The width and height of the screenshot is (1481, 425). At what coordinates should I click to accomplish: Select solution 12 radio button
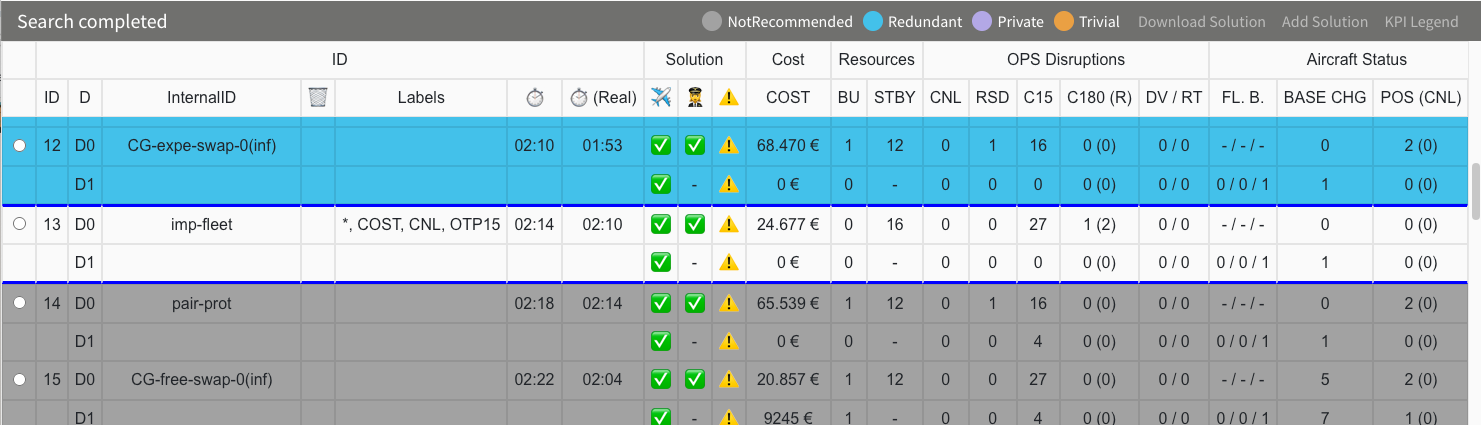pyautogui.click(x=19, y=146)
